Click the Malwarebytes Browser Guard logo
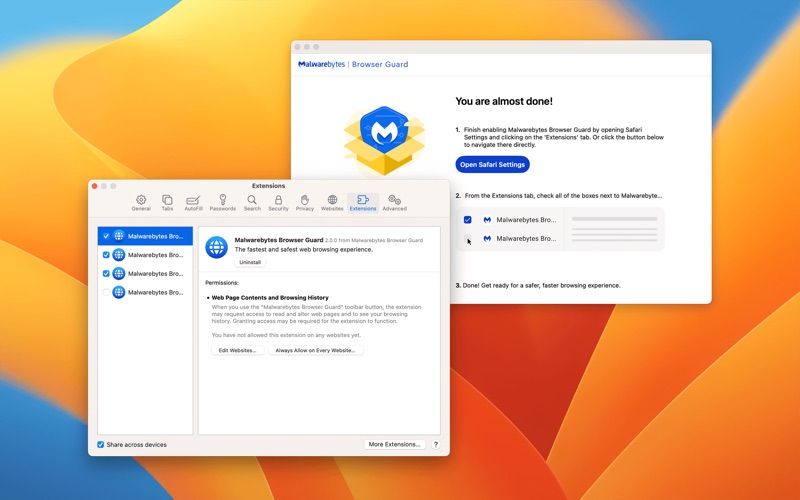 point(353,64)
